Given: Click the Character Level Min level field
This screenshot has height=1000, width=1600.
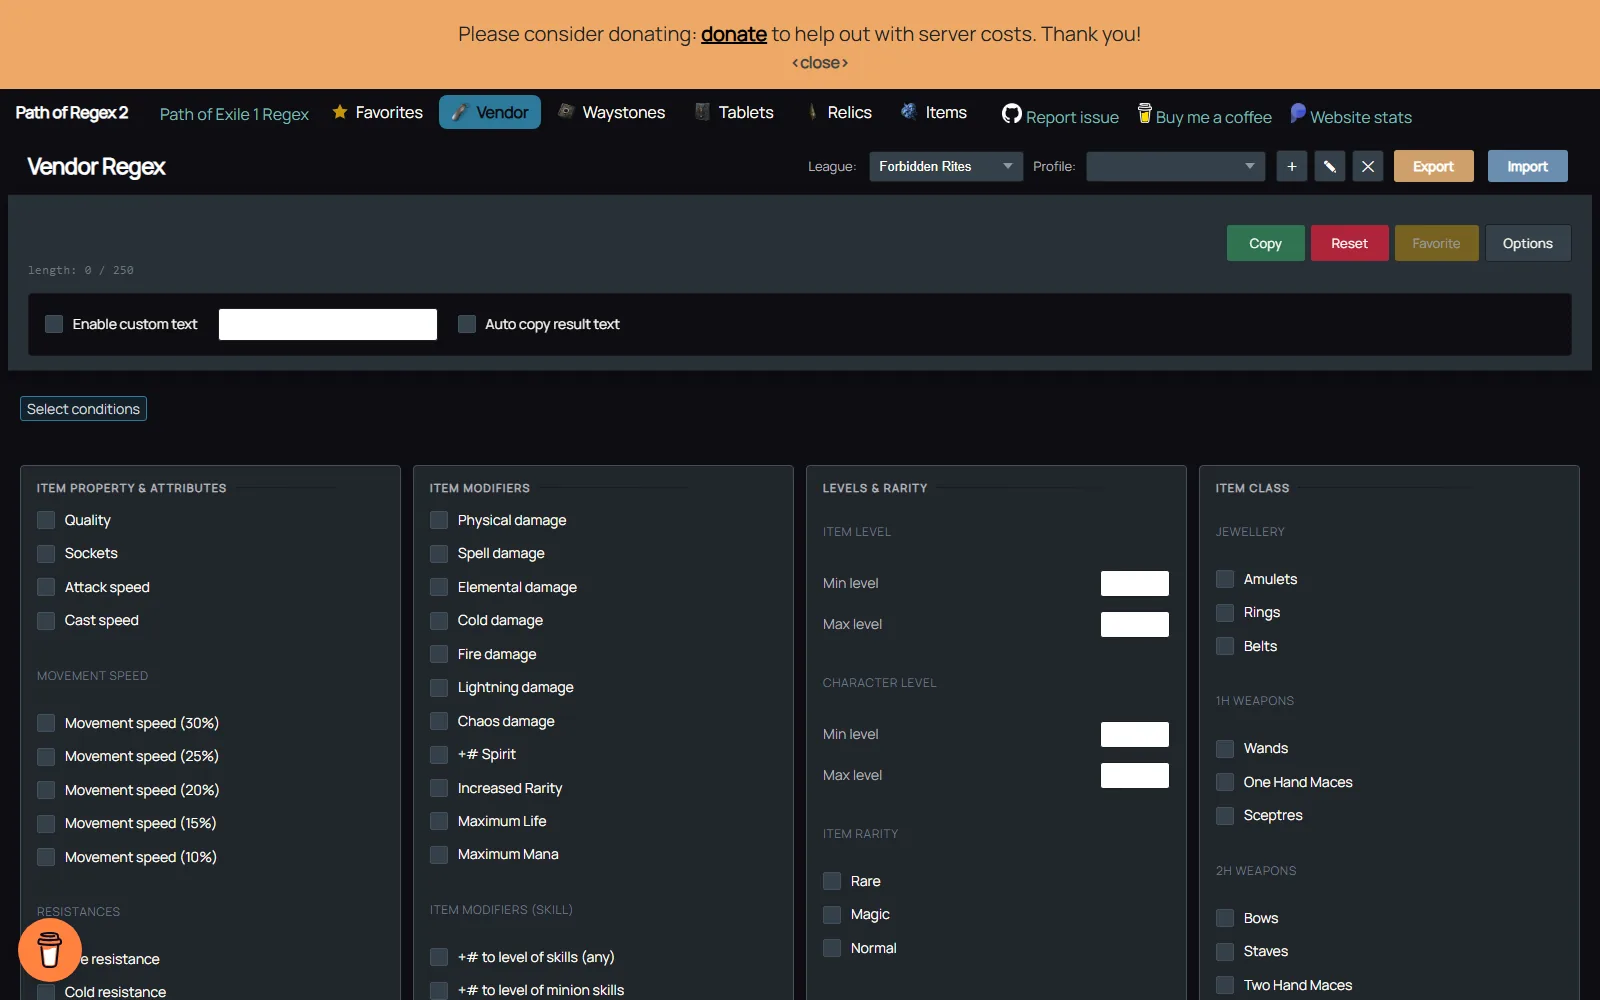Looking at the screenshot, I should point(1135,734).
